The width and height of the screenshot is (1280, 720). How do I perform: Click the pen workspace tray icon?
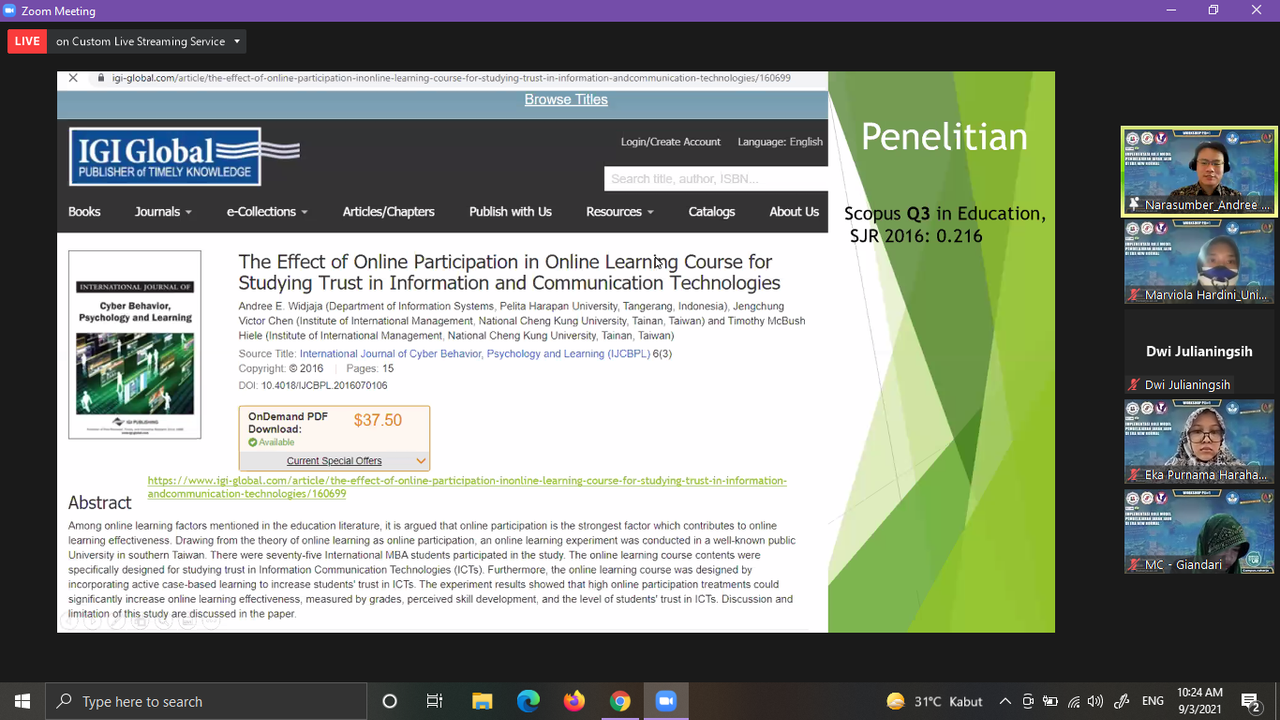(1122, 701)
